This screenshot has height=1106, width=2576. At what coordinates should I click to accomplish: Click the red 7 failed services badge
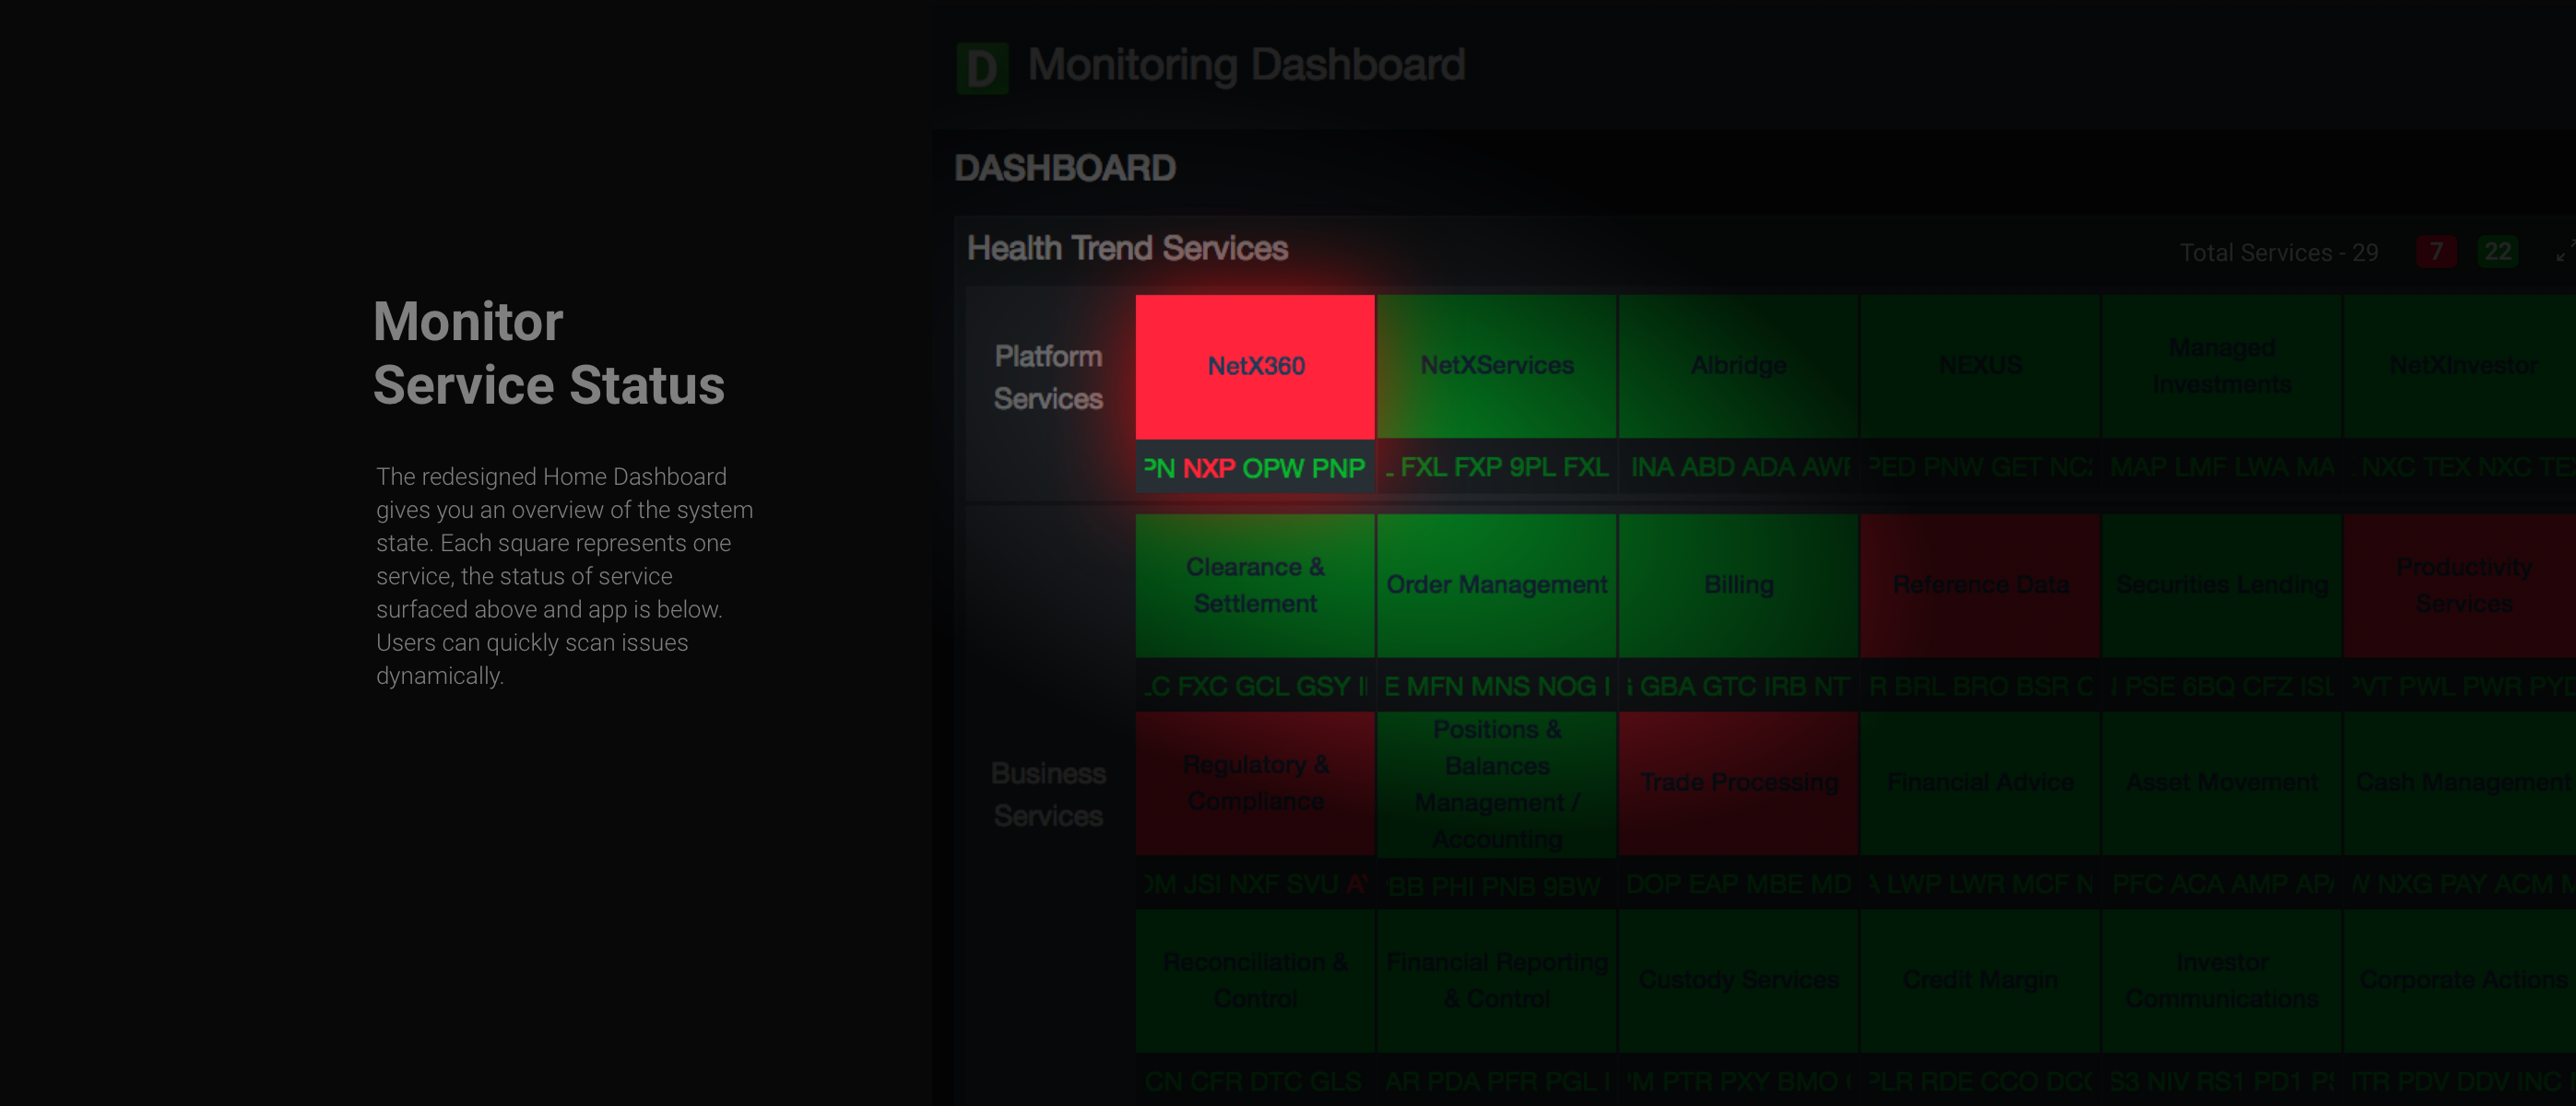[2436, 252]
